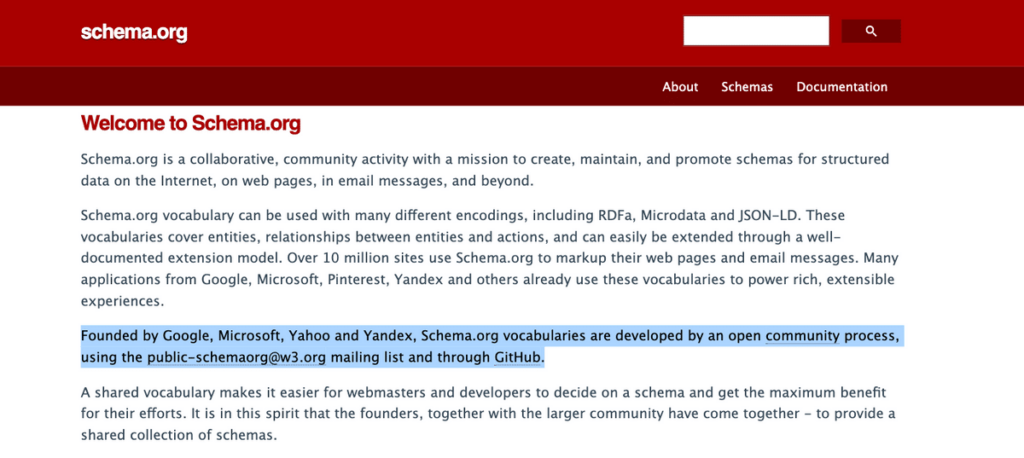1024x458 pixels.
Task: Open the About menu
Action: coord(680,87)
